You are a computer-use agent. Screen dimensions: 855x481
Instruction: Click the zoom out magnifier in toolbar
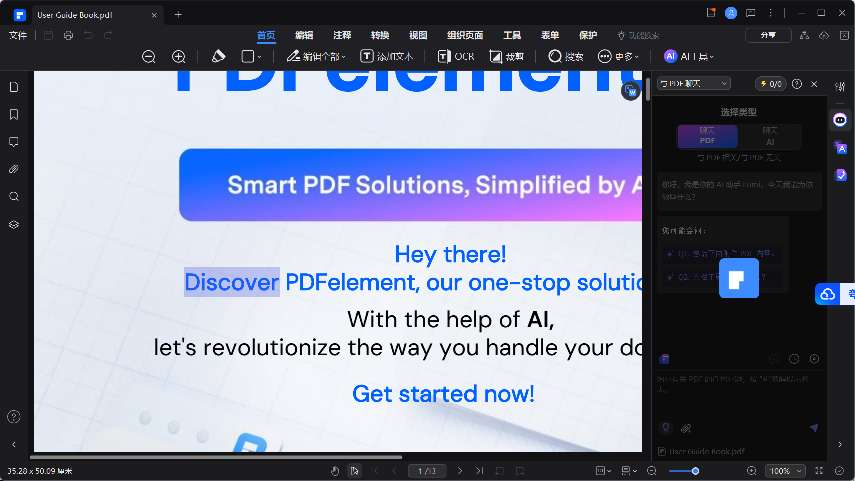point(149,57)
